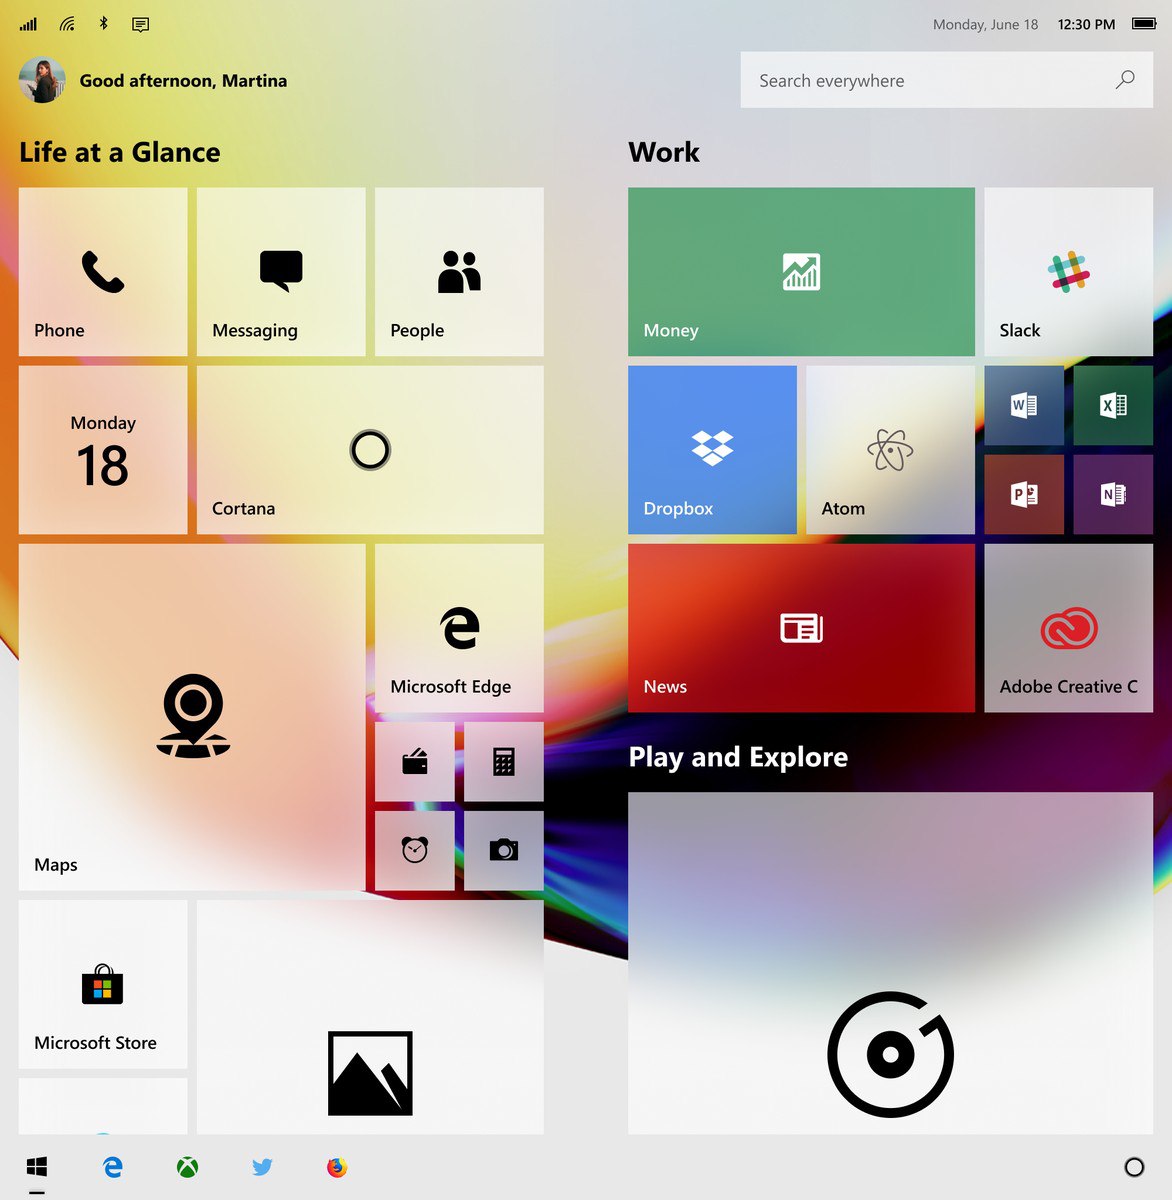1172x1200 pixels.
Task: Click the Wi-Fi status icon
Action: click(67, 24)
